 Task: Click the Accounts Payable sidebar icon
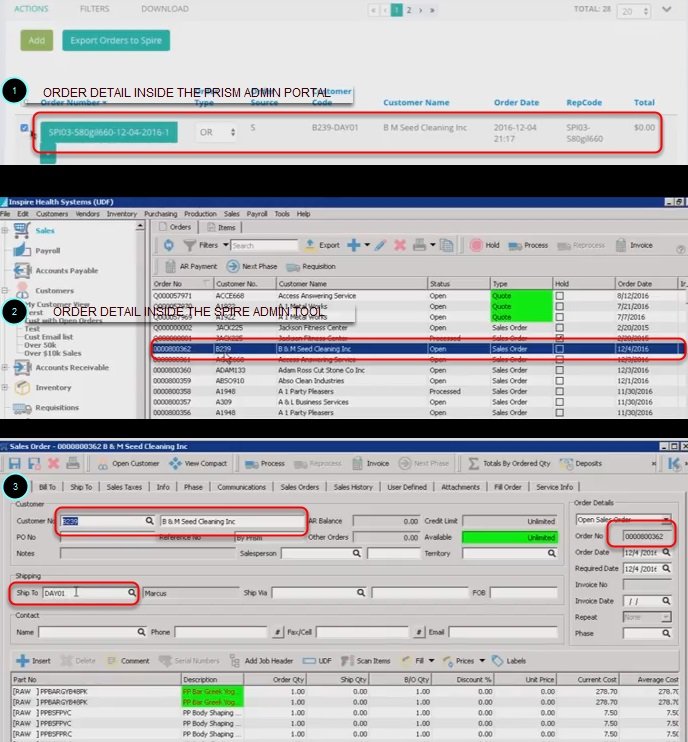[22, 270]
